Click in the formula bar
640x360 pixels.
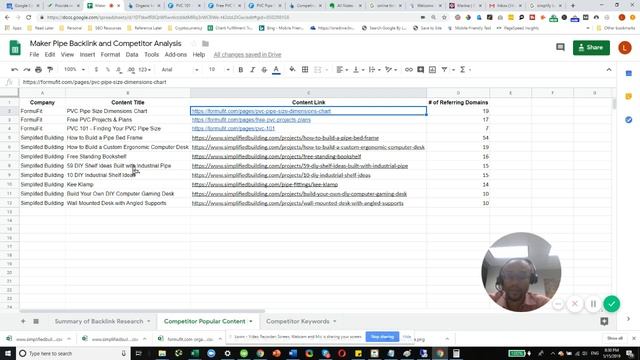pos(317,82)
